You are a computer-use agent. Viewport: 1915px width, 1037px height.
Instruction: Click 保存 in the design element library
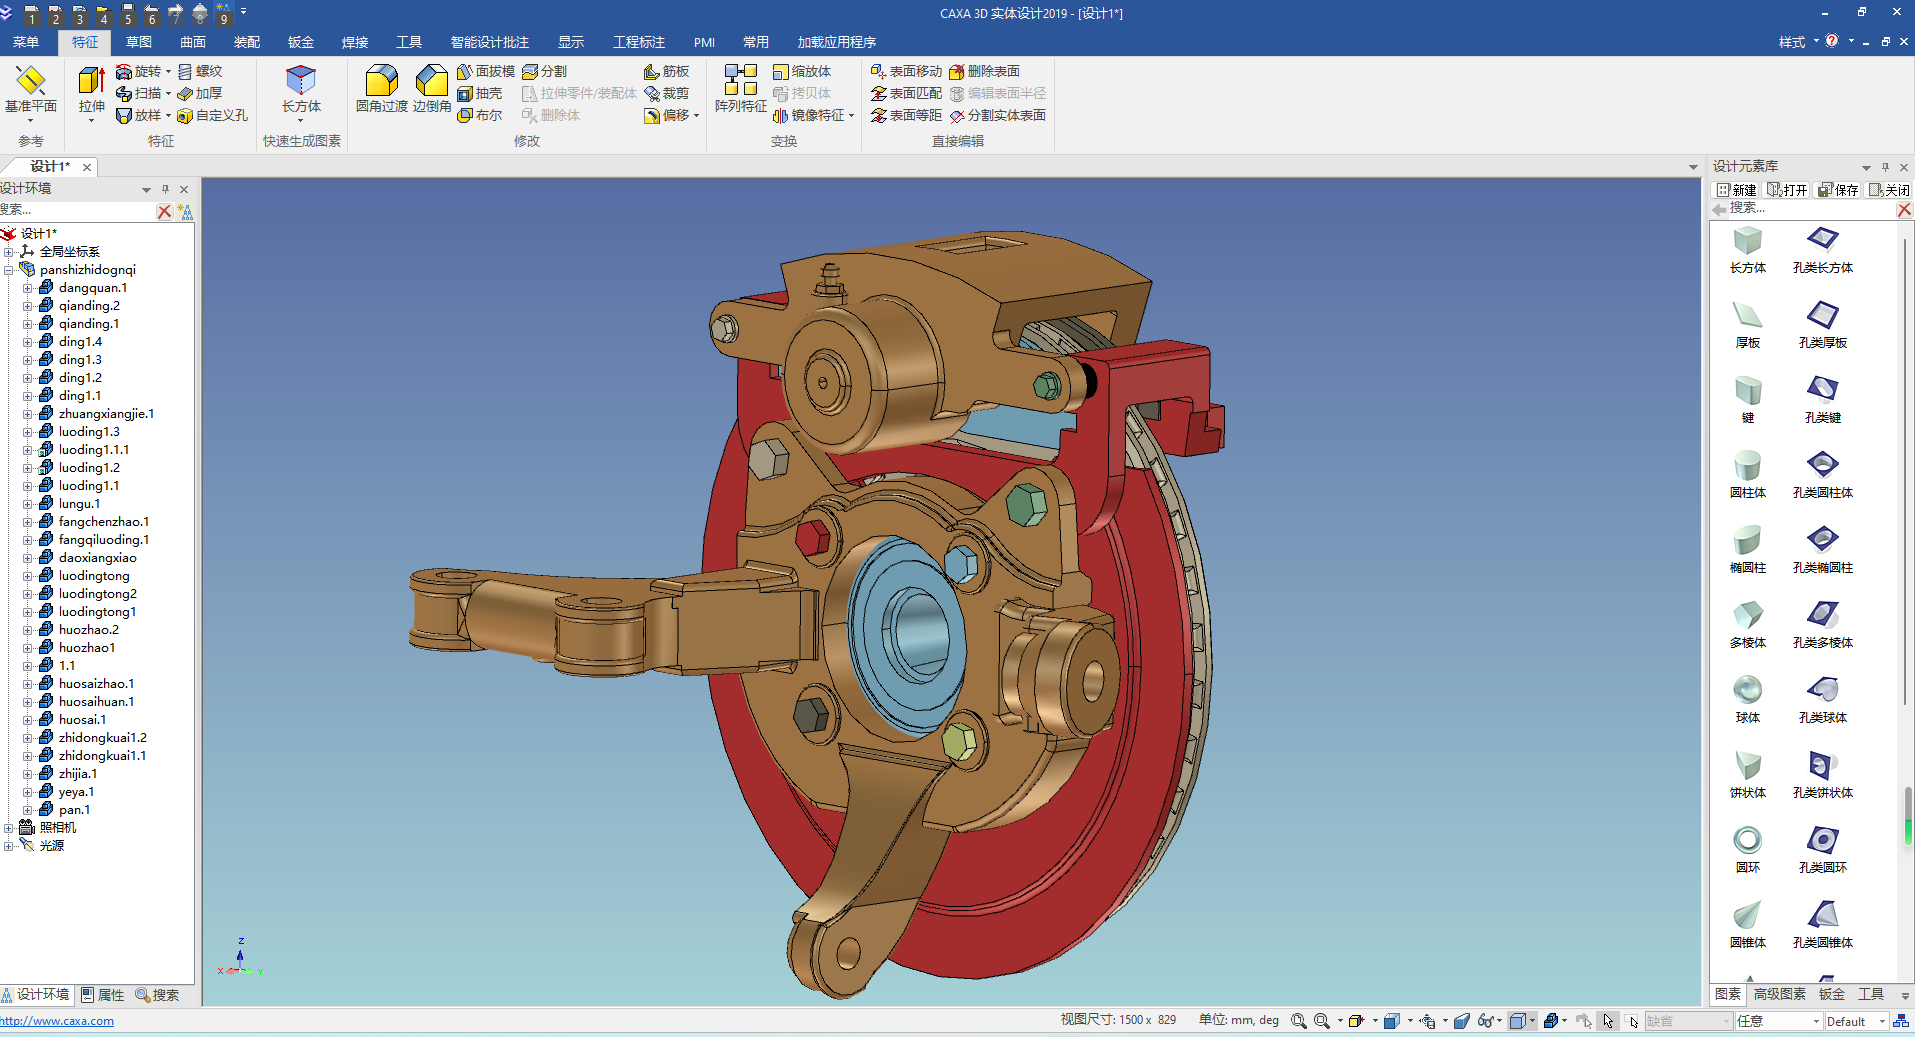(1838, 190)
